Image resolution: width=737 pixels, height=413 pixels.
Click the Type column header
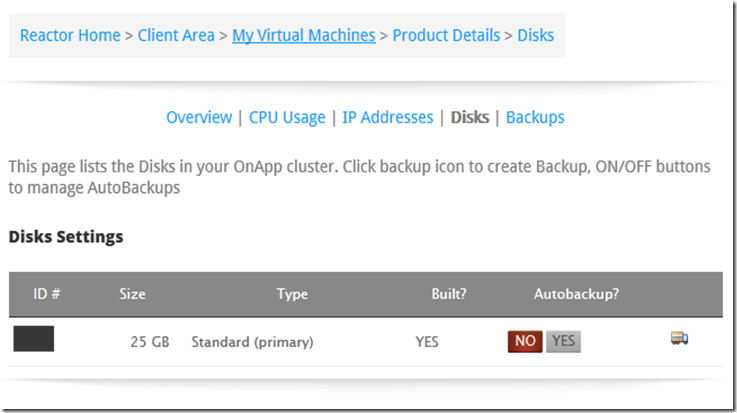tap(292, 294)
